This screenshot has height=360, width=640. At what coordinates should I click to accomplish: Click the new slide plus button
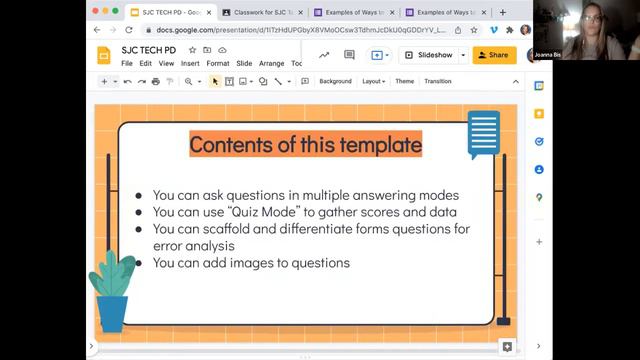click(x=104, y=81)
